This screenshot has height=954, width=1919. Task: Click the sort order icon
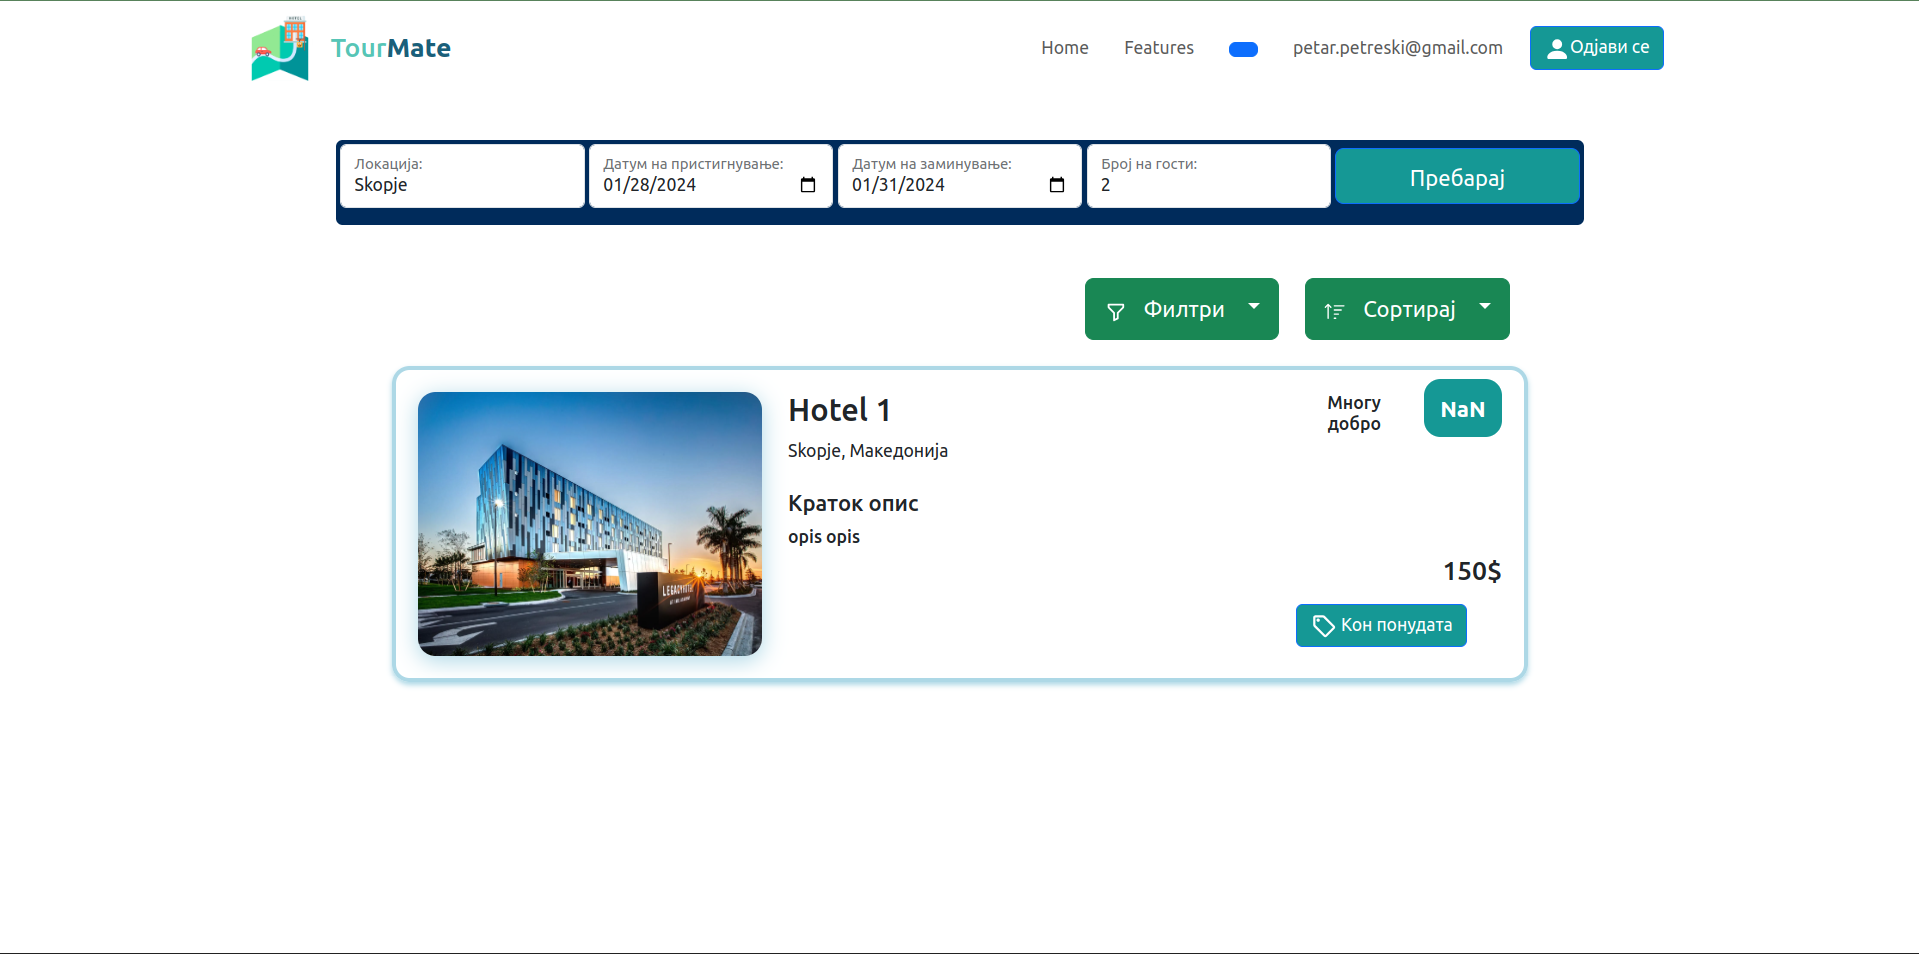click(1334, 312)
